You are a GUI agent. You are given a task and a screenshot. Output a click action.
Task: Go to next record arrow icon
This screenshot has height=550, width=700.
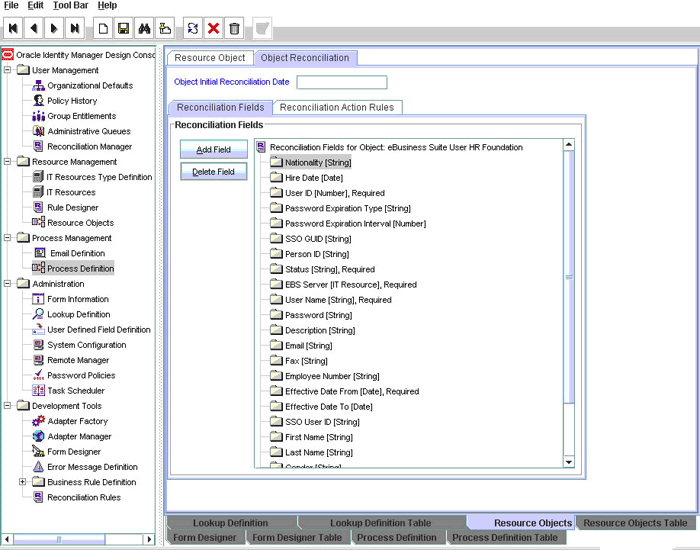54,29
